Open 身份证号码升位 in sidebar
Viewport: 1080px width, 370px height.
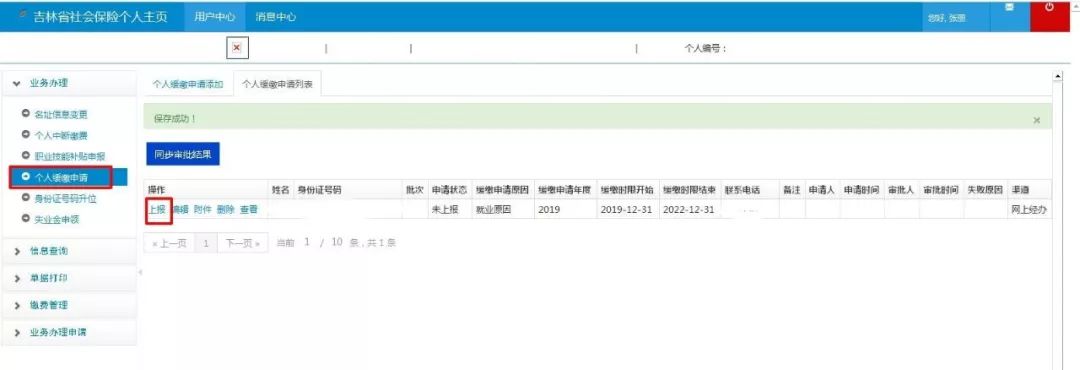click(65, 199)
